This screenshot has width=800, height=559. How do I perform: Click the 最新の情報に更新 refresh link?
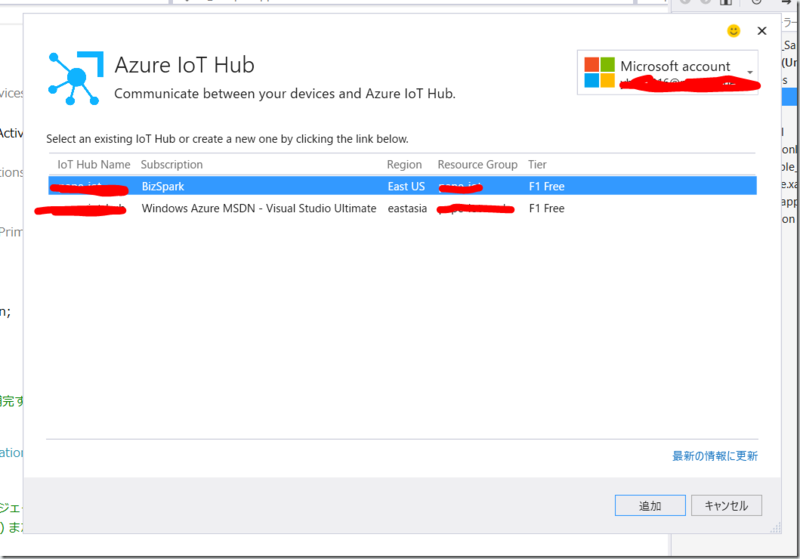click(714, 455)
